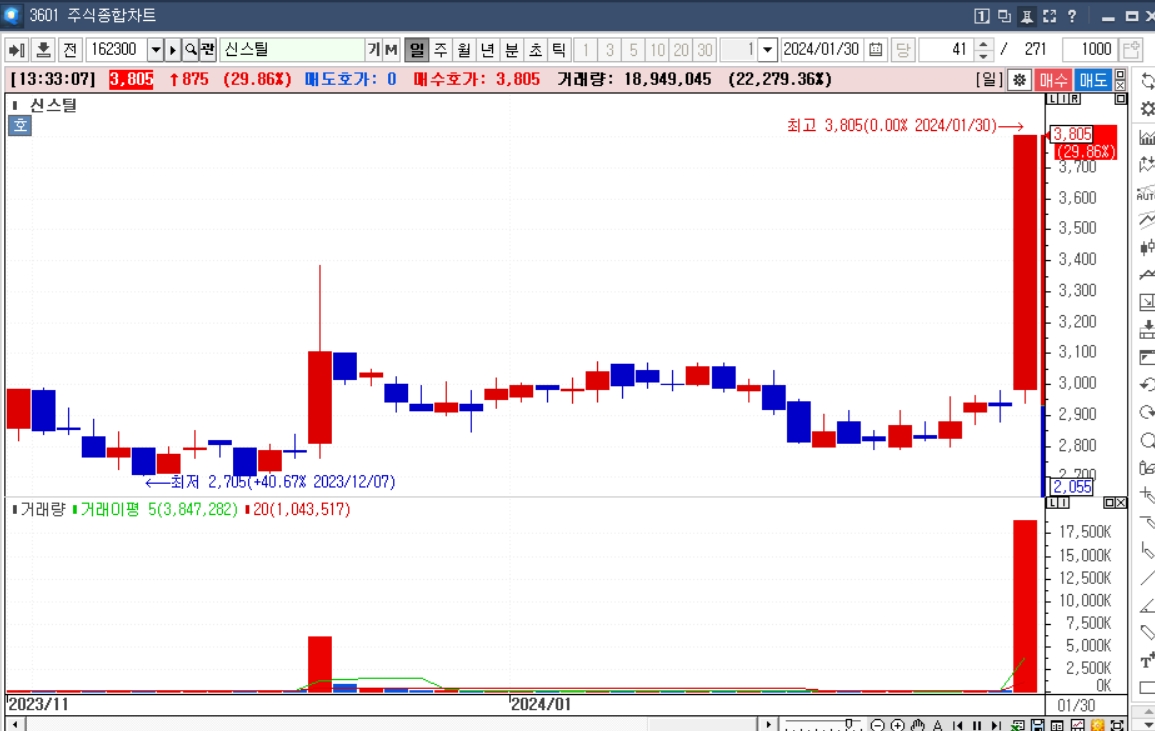Screen dimensions: 1155x731
Task: Click the zoom out minus icon
Action: [x=877, y=725]
